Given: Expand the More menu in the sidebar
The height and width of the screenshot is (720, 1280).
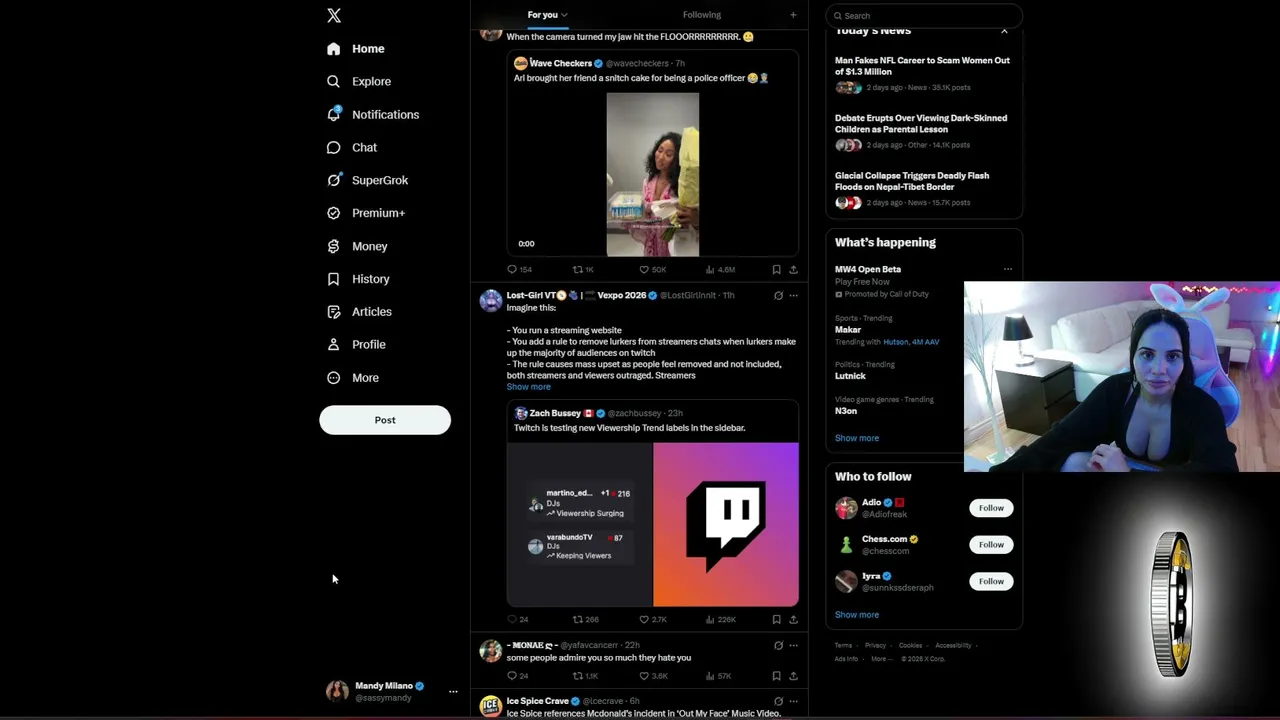Looking at the screenshot, I should tap(353, 378).
